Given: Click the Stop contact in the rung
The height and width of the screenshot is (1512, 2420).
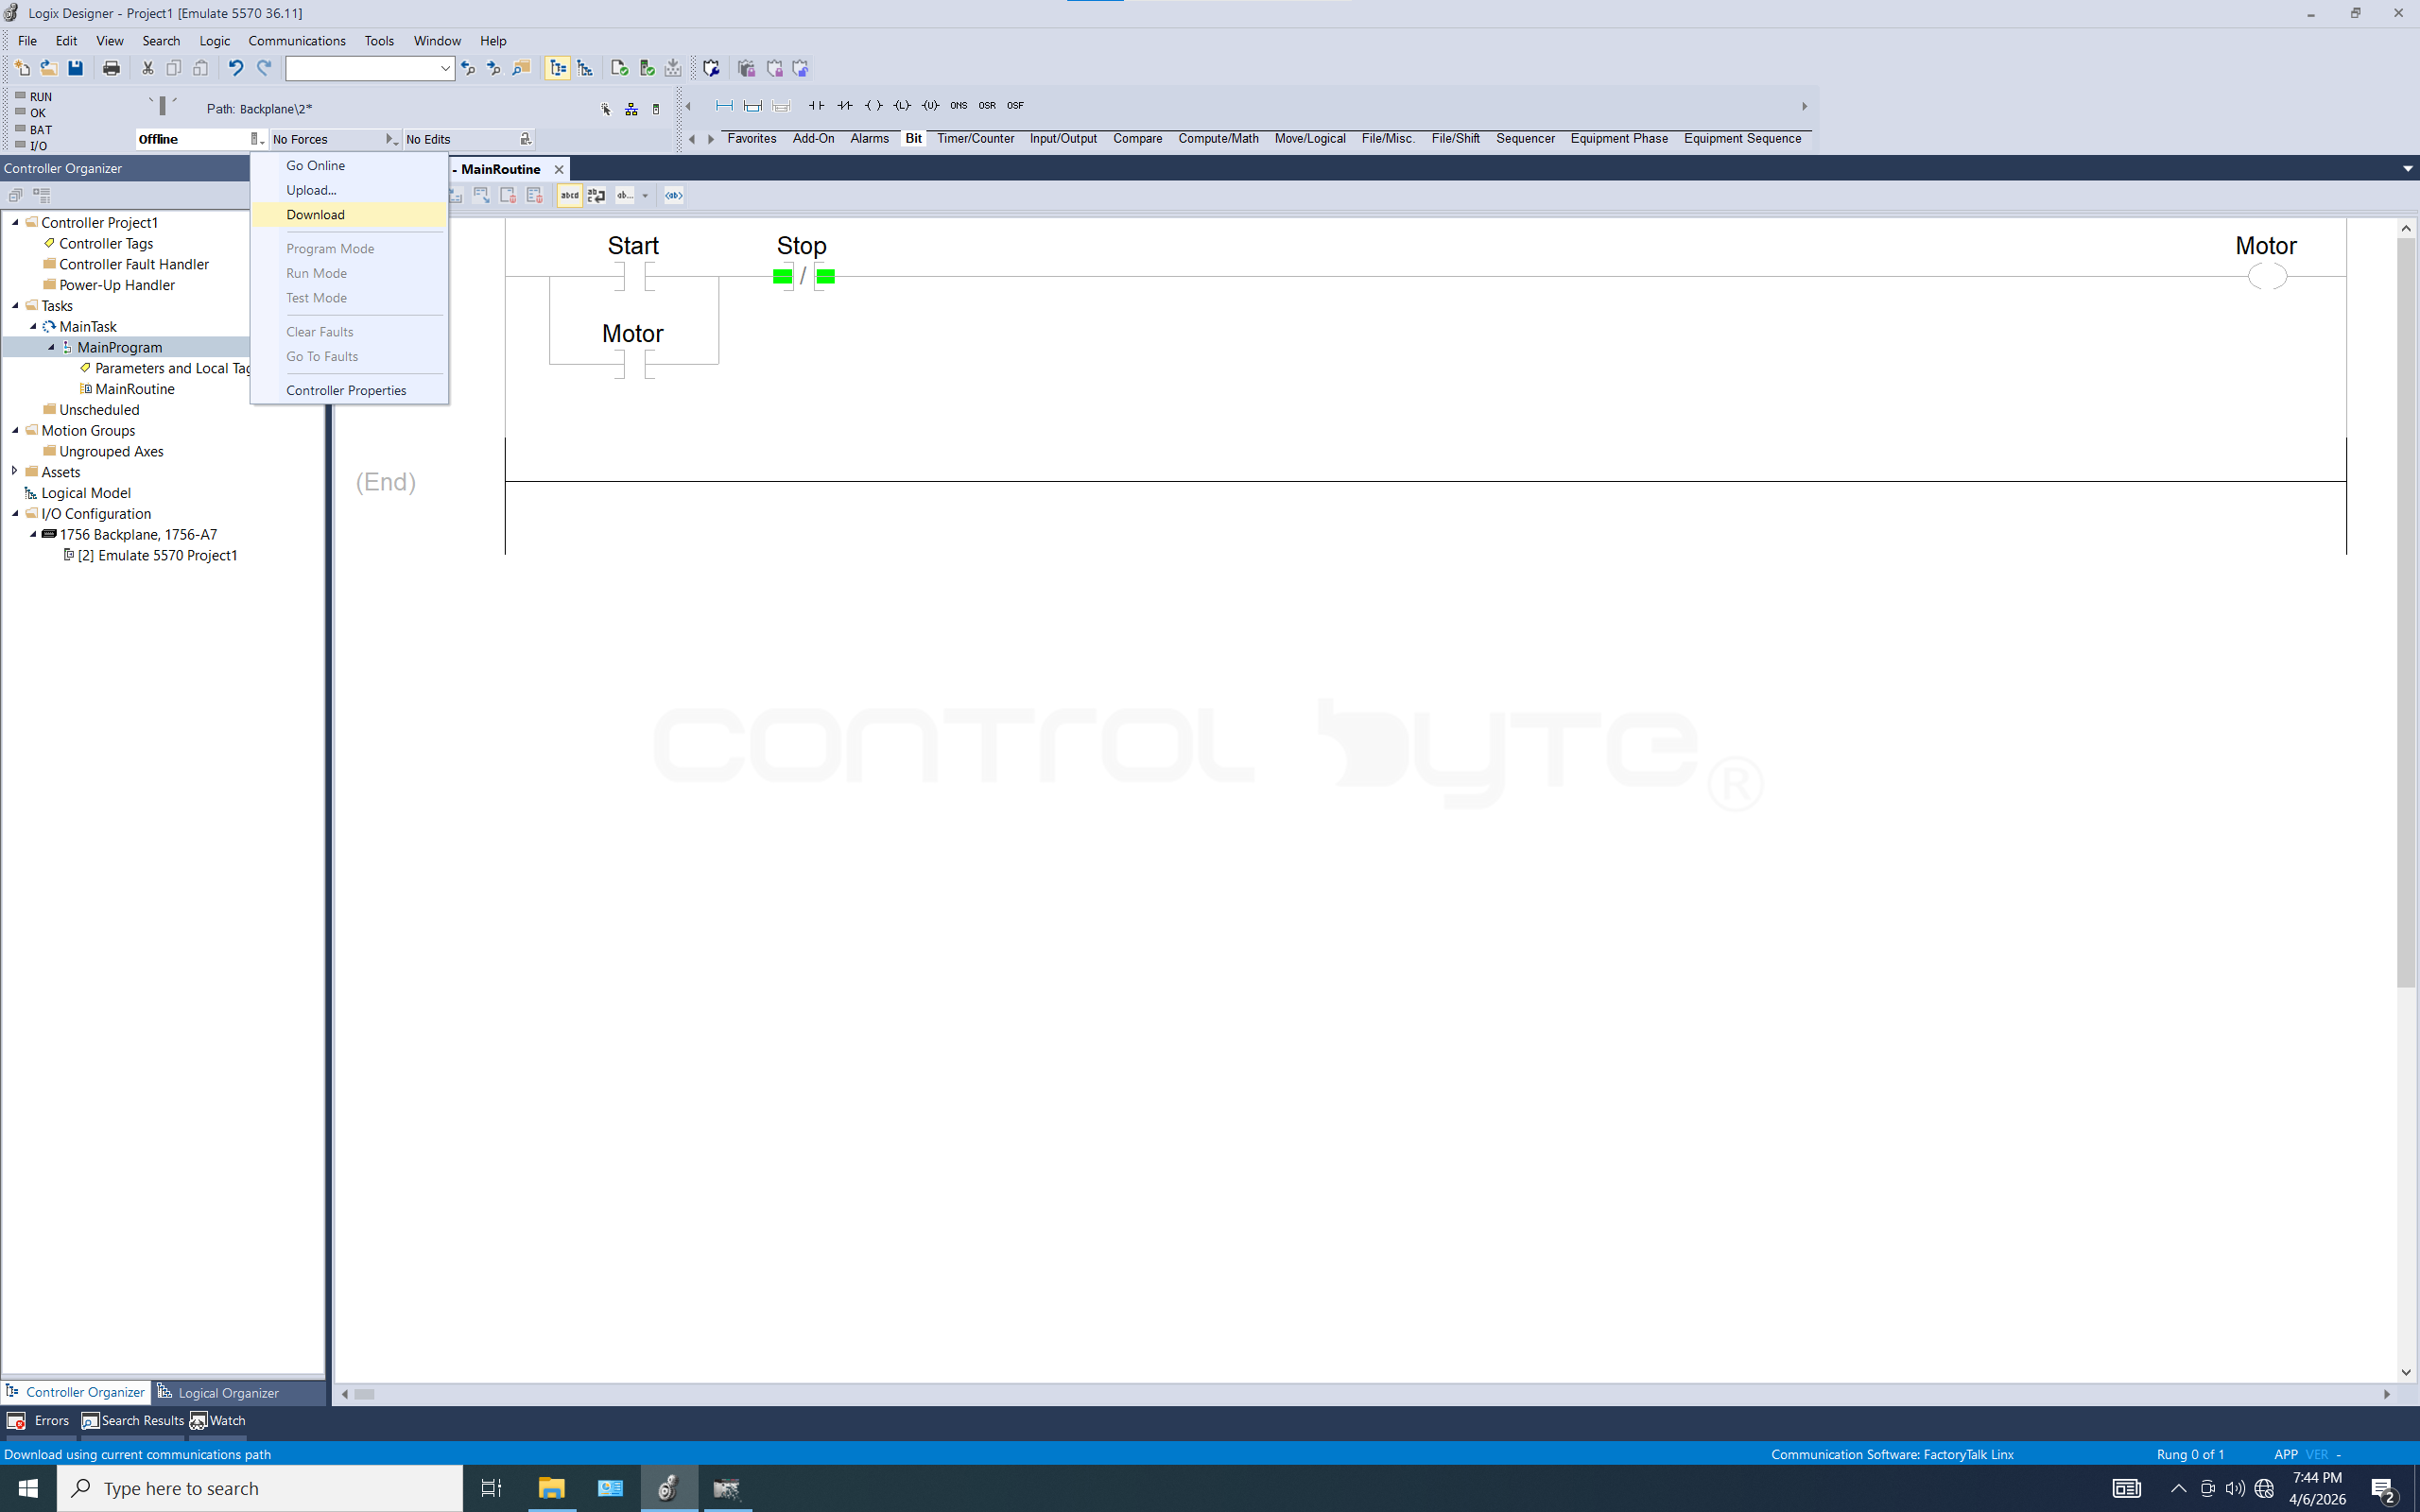Looking at the screenshot, I should click(x=803, y=275).
